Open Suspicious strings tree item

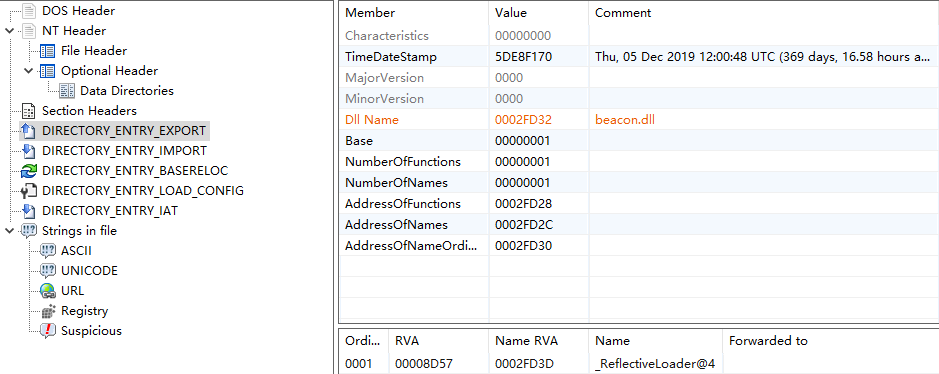91,331
